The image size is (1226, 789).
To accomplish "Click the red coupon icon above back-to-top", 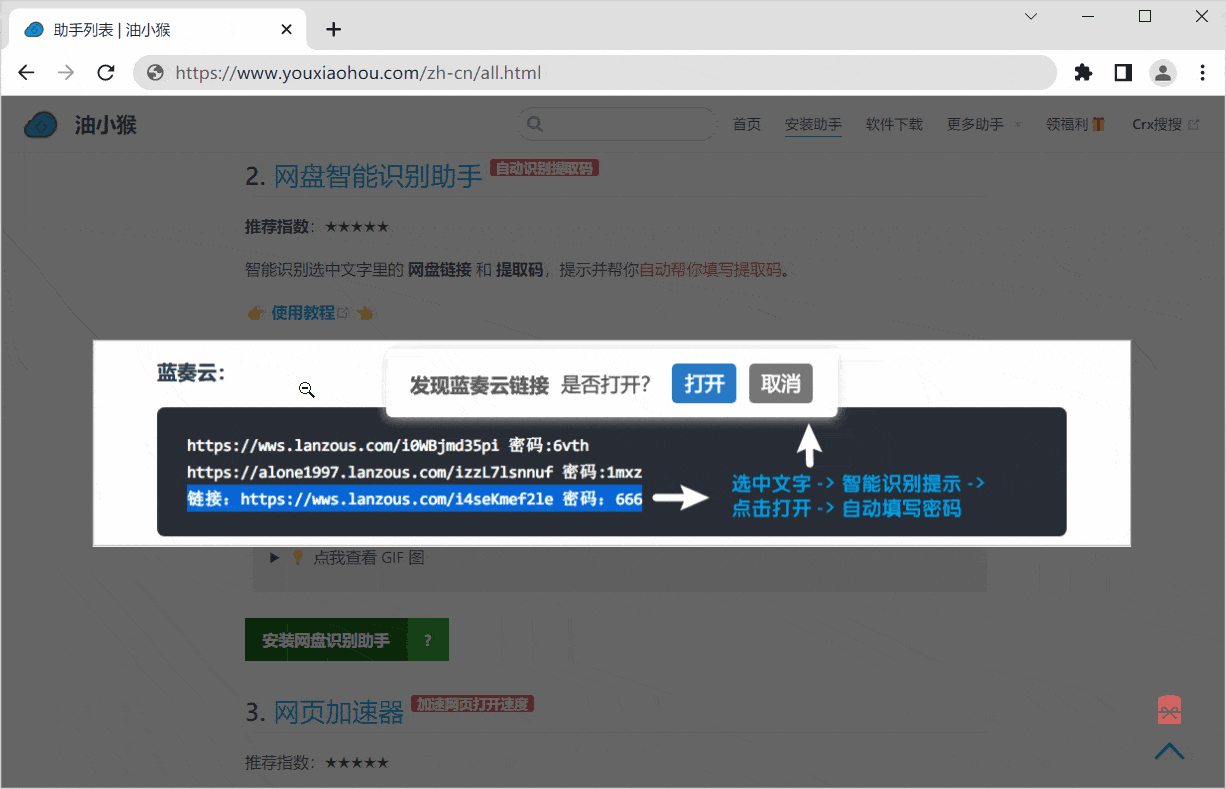I will (x=1170, y=709).
